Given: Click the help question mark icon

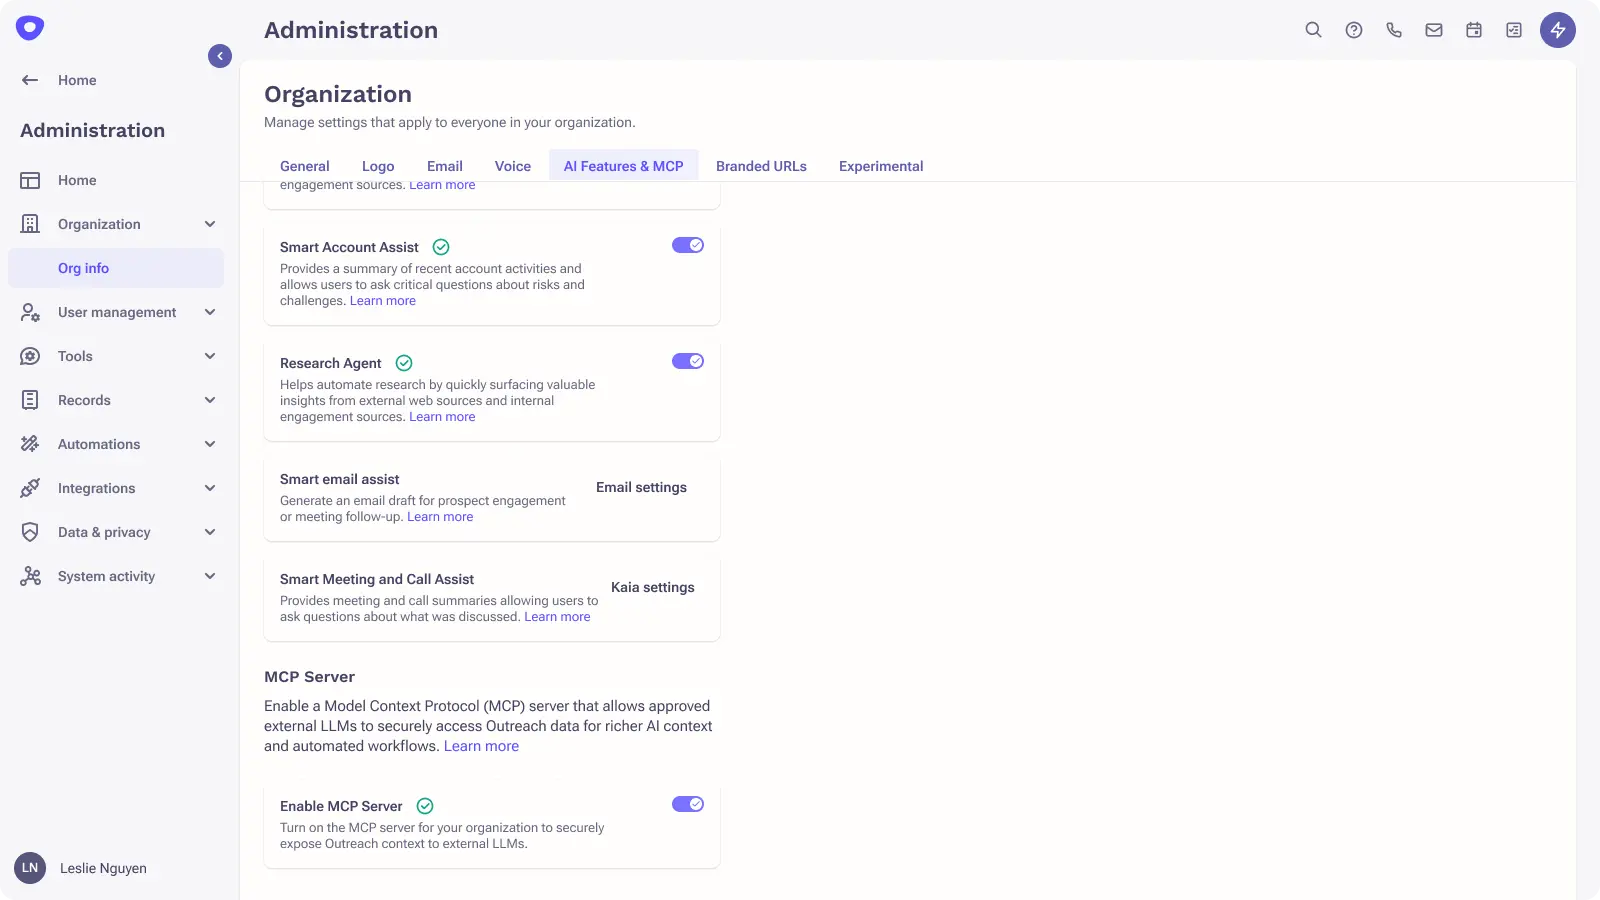Looking at the screenshot, I should (x=1353, y=30).
